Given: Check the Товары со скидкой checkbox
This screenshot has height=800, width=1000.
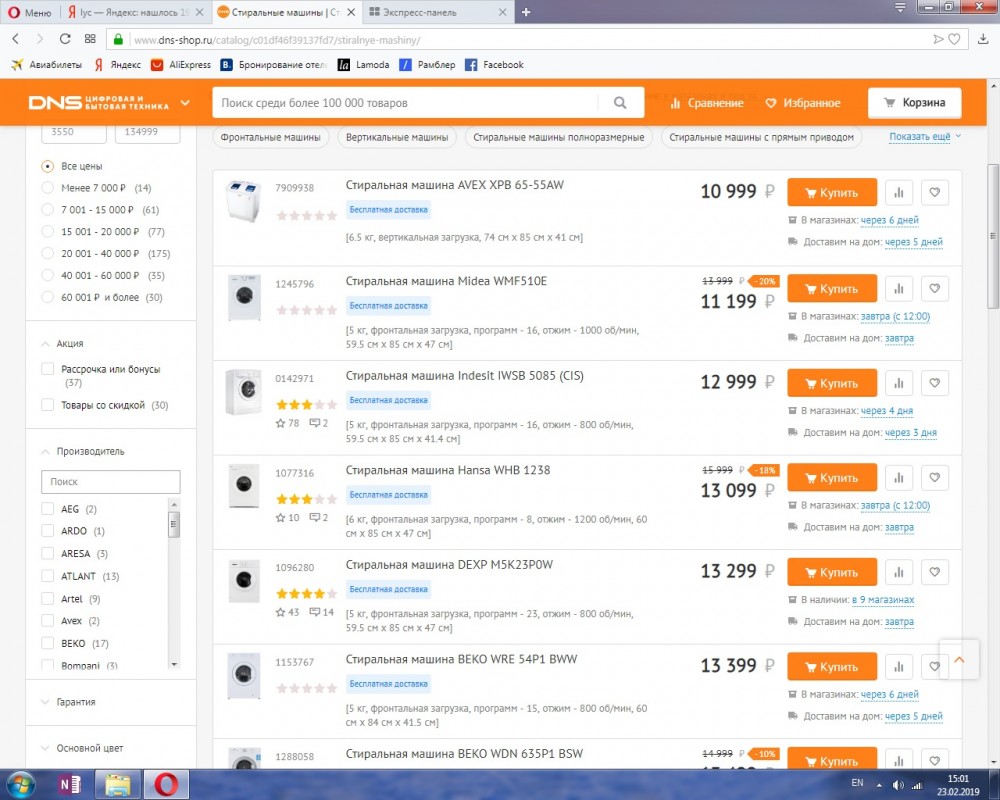Looking at the screenshot, I should (x=48, y=405).
